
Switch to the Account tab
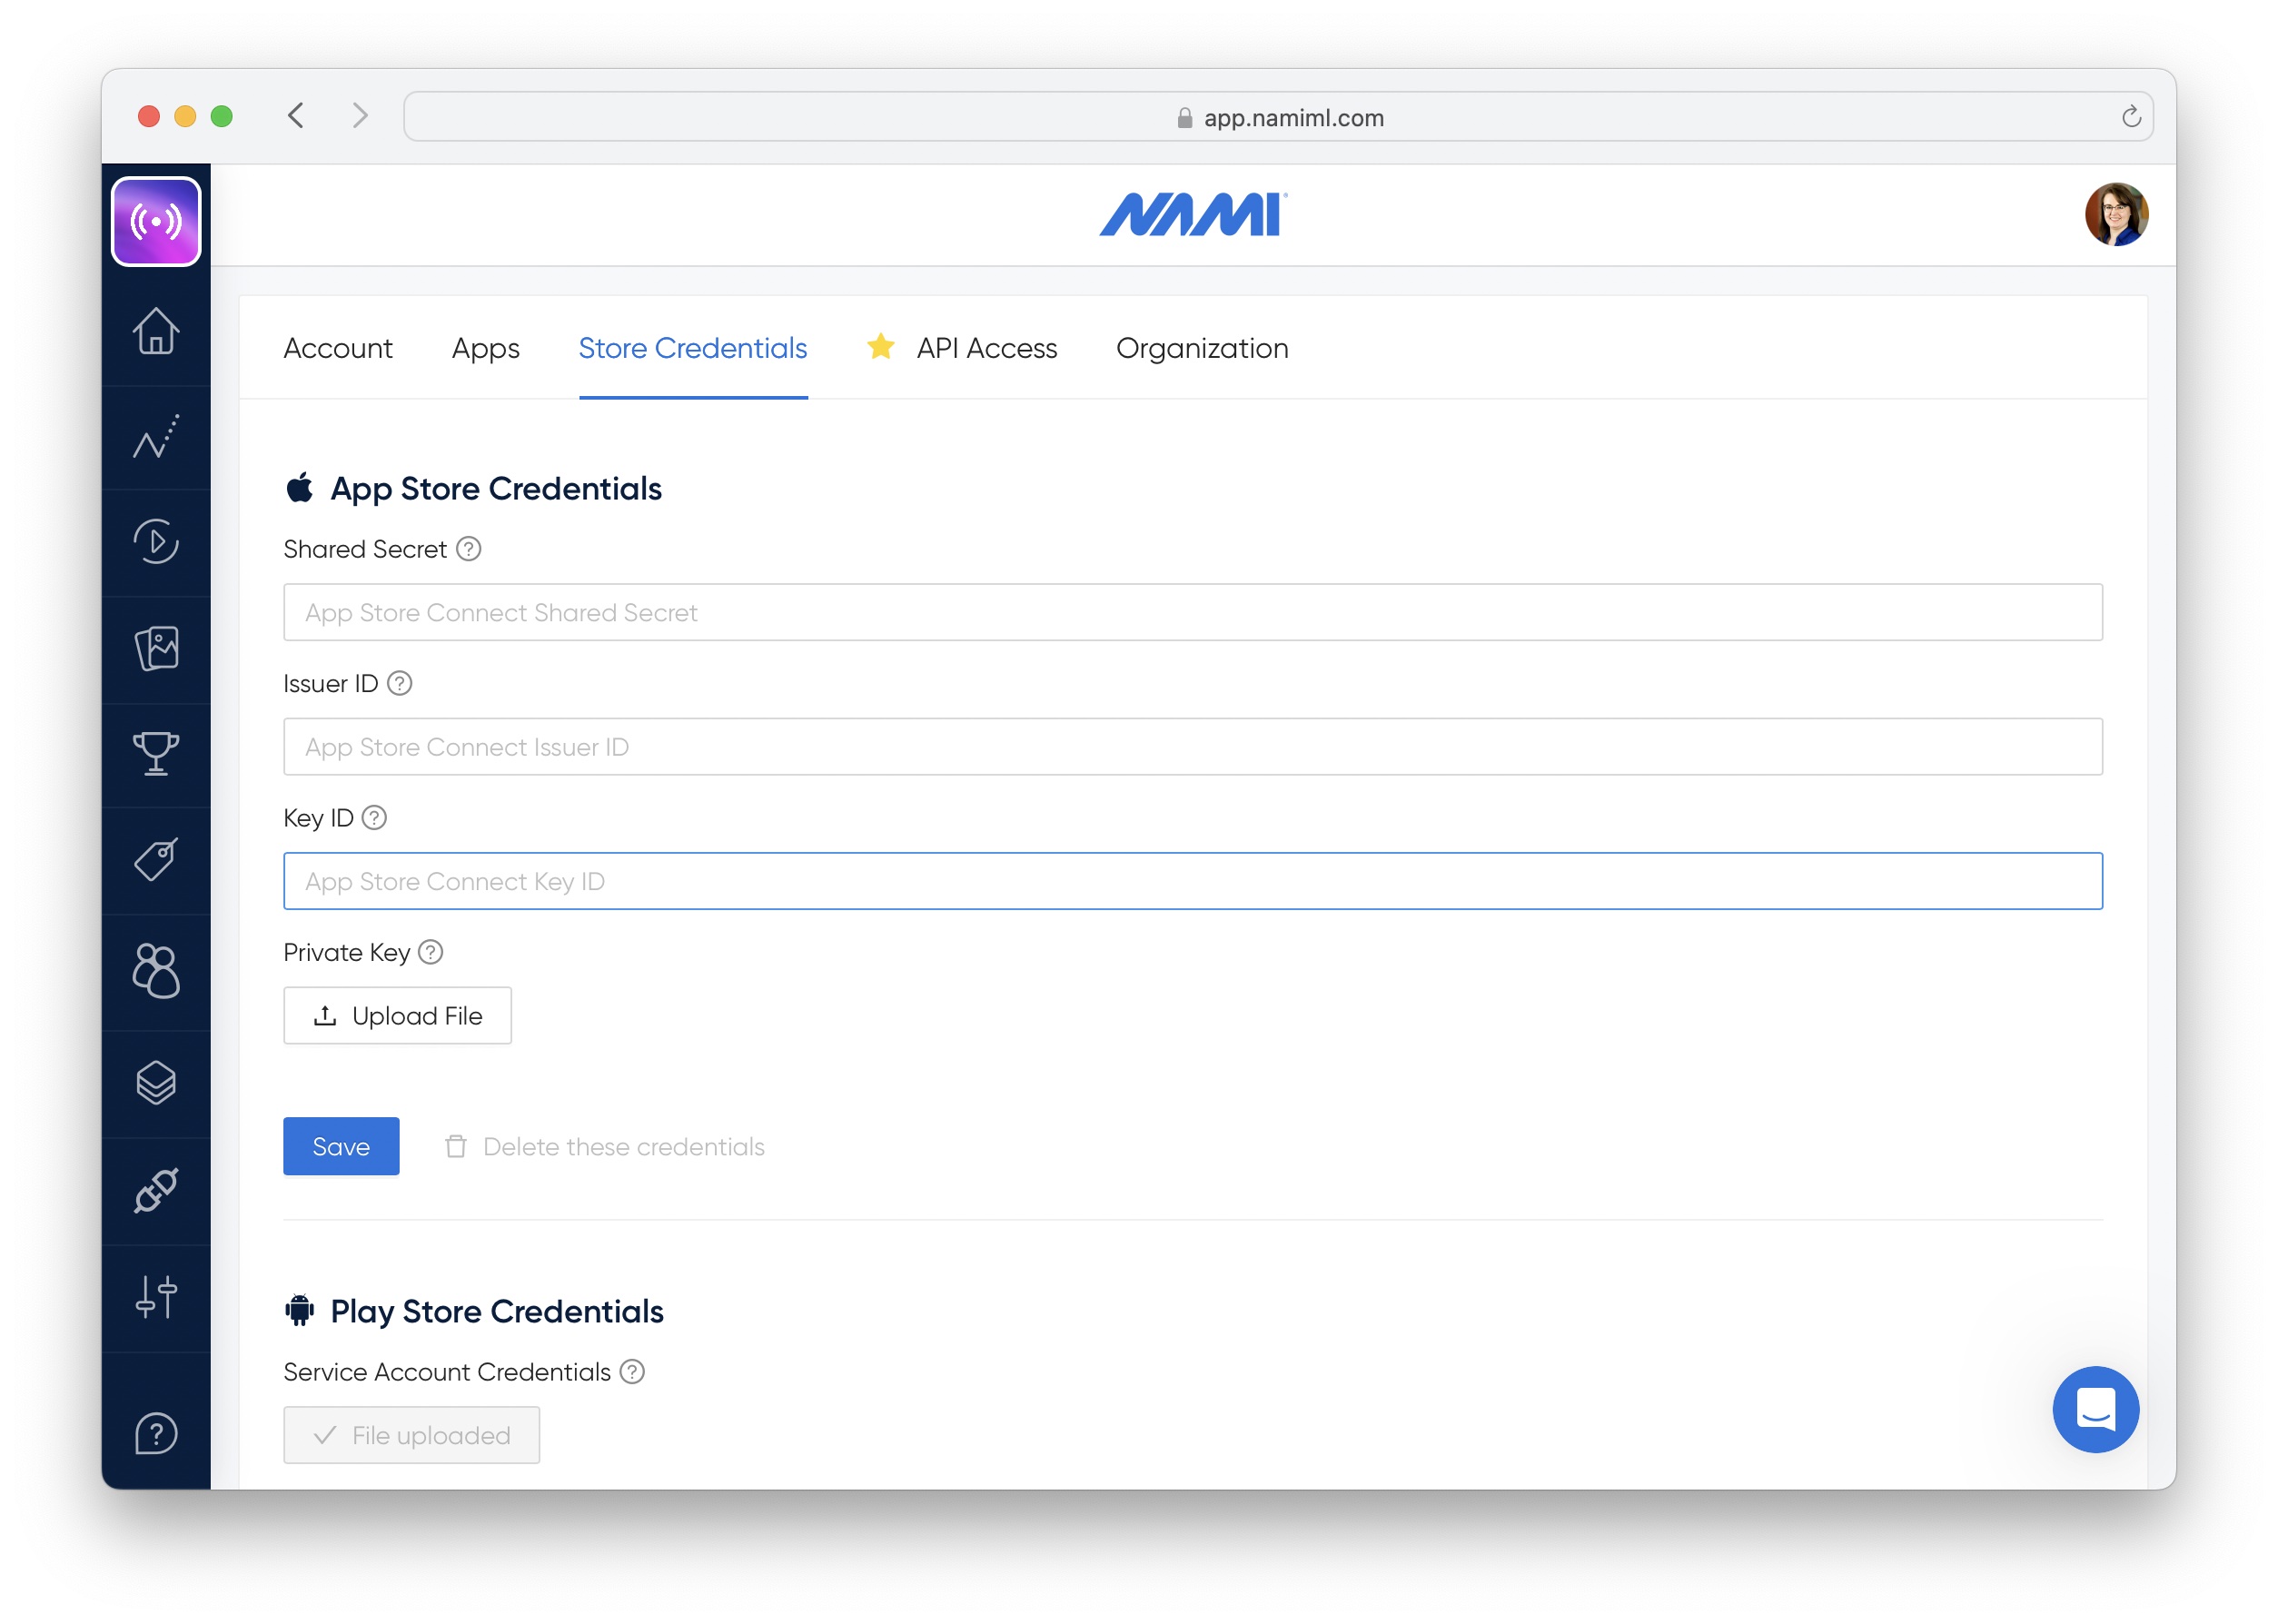(338, 348)
